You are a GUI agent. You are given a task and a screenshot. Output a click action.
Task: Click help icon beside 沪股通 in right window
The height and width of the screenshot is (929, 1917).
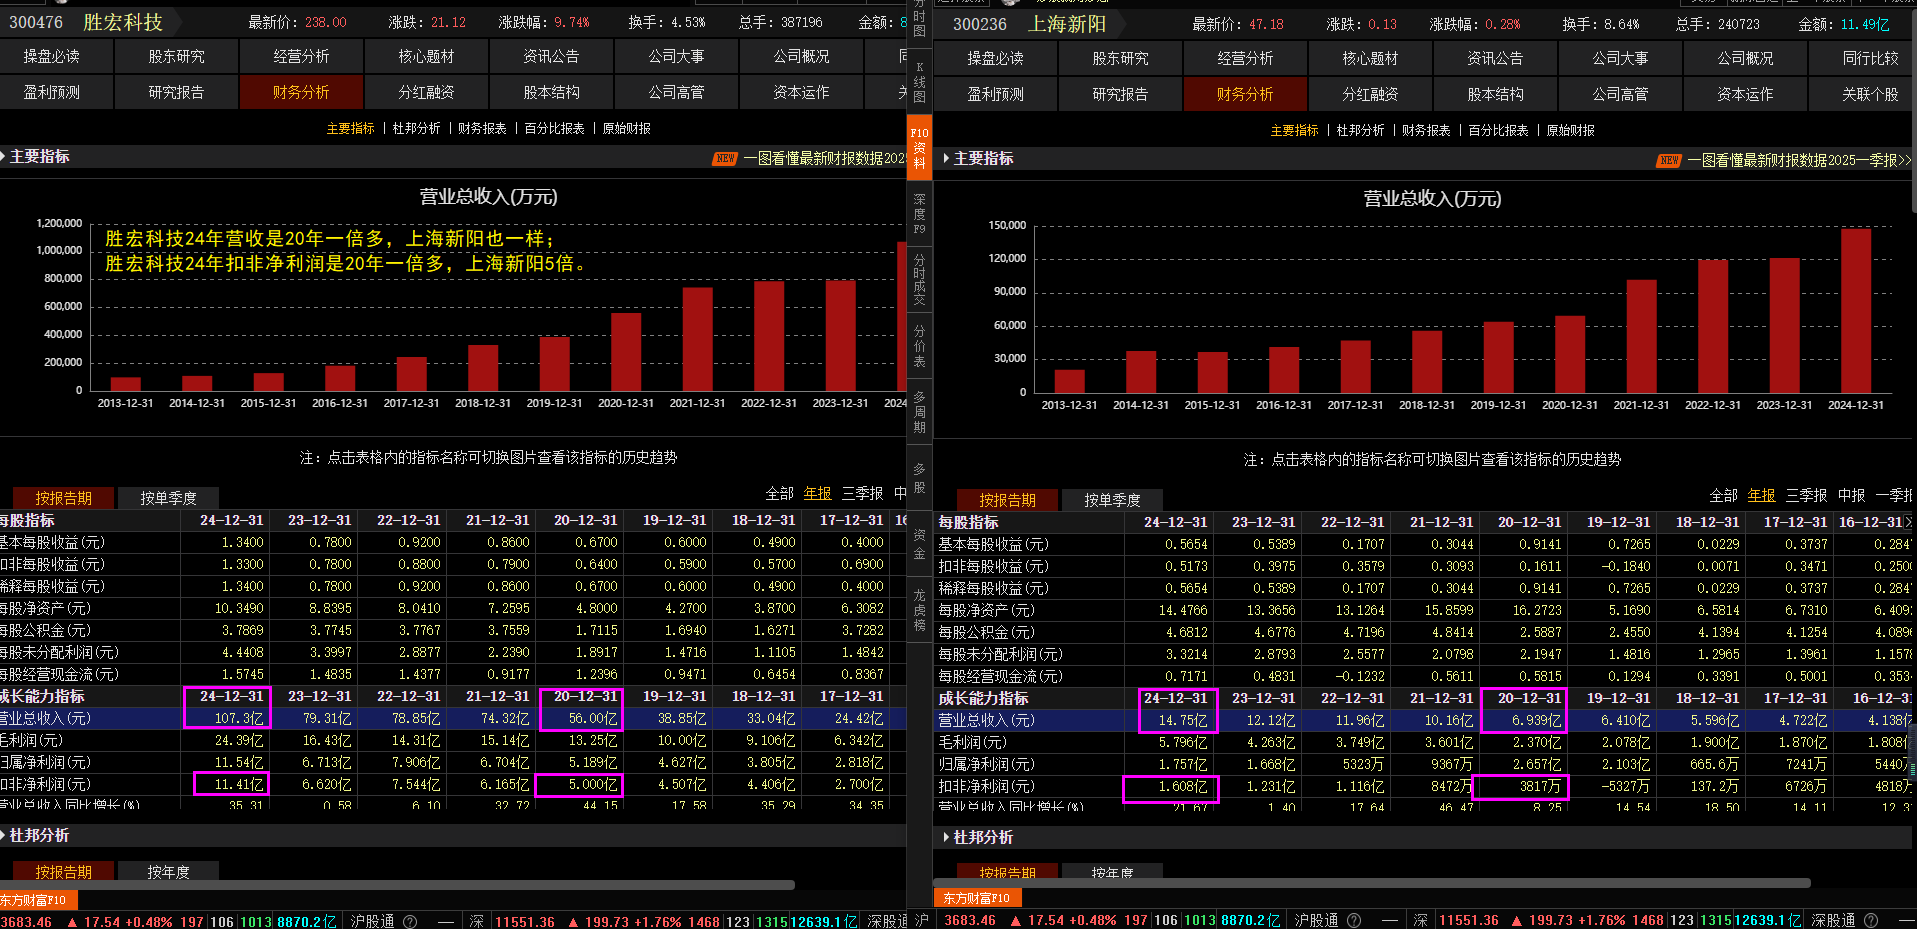pyautogui.click(x=1354, y=920)
